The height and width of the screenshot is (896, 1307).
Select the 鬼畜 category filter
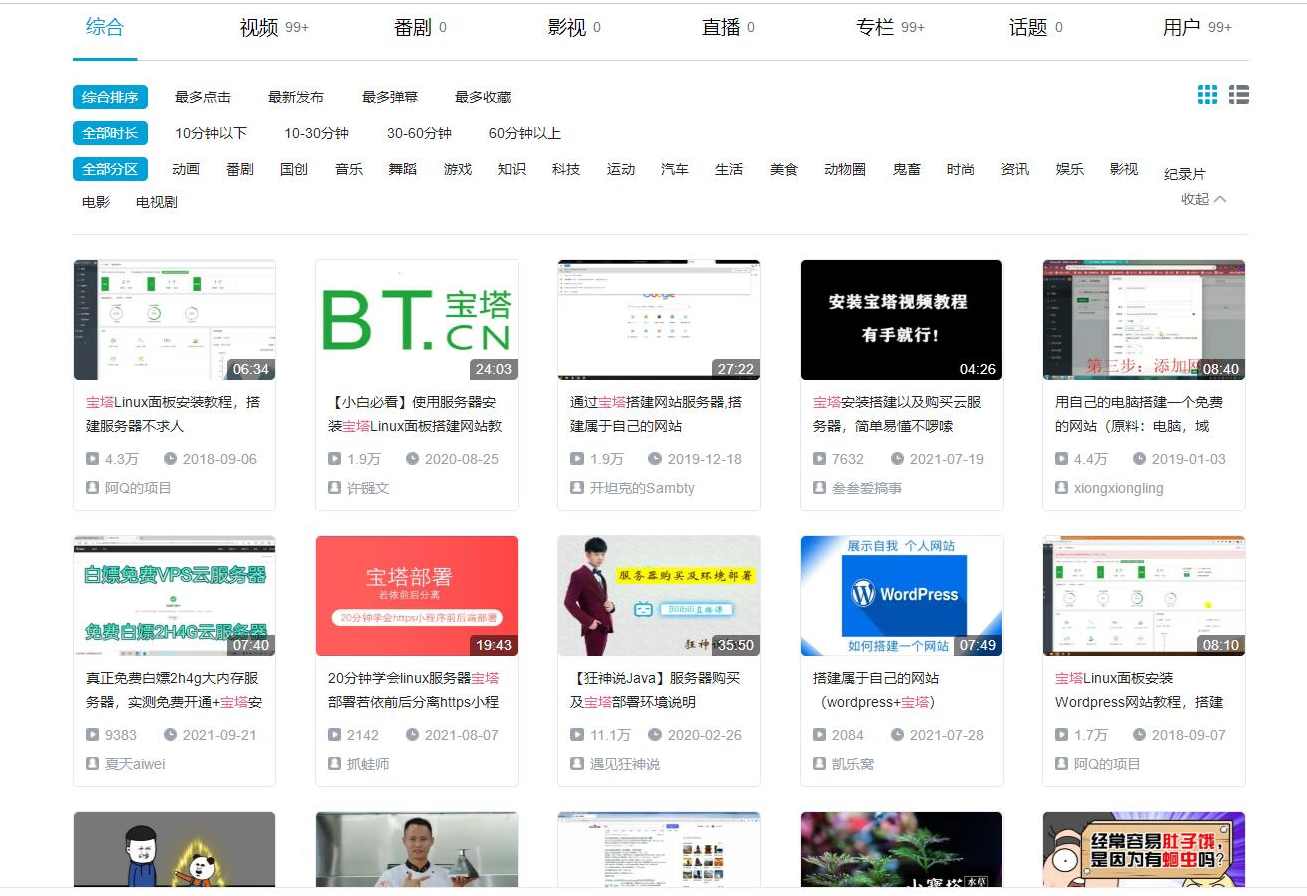(x=905, y=169)
